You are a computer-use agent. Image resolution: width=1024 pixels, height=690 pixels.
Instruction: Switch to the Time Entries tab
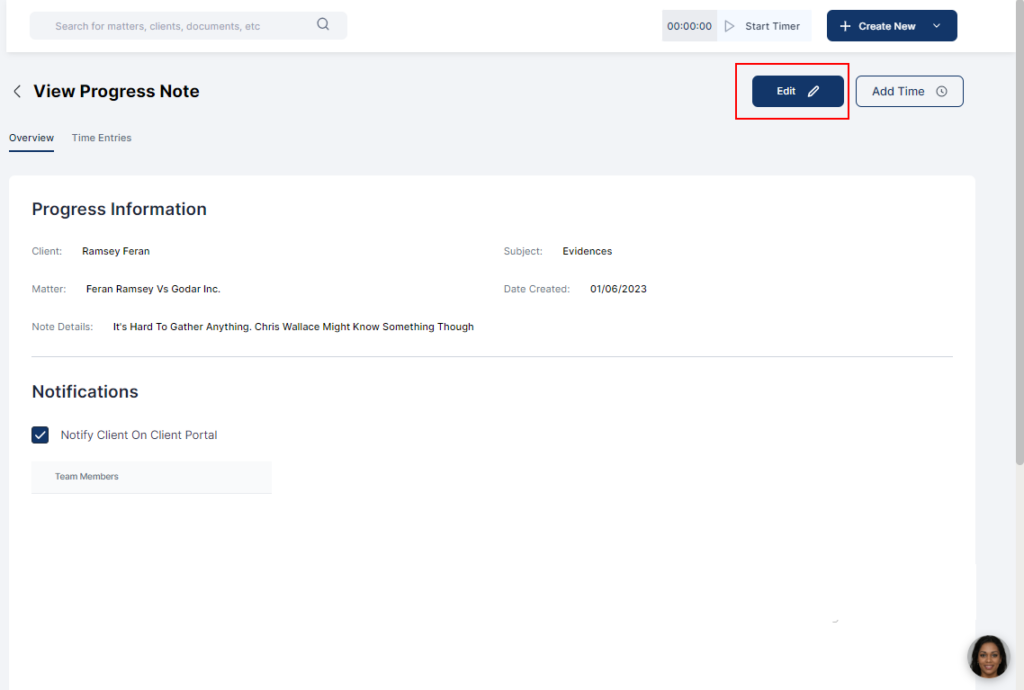(101, 138)
